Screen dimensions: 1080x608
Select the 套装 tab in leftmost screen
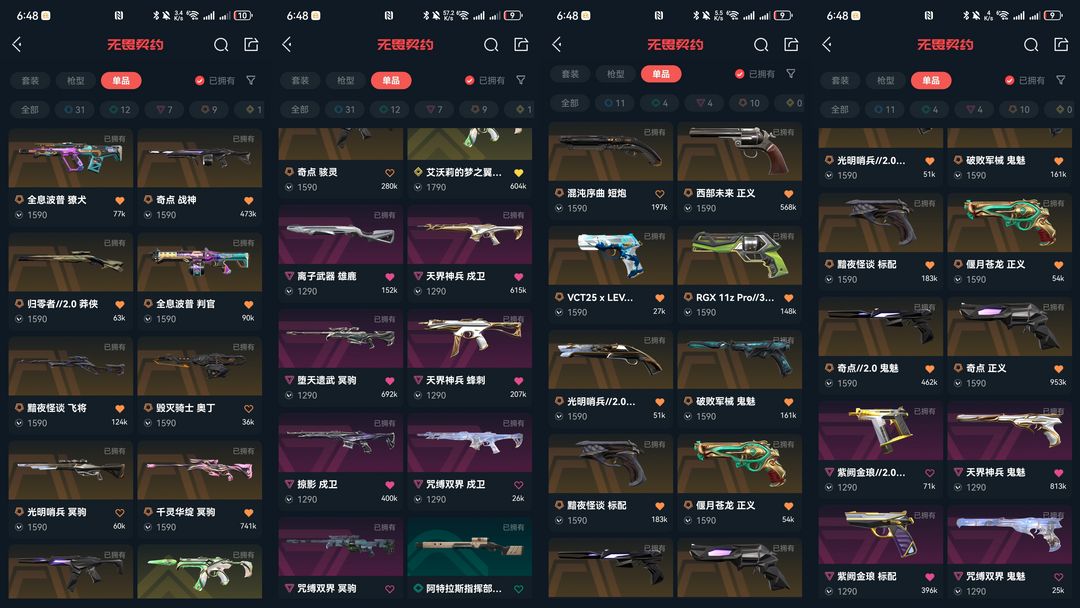click(30, 81)
